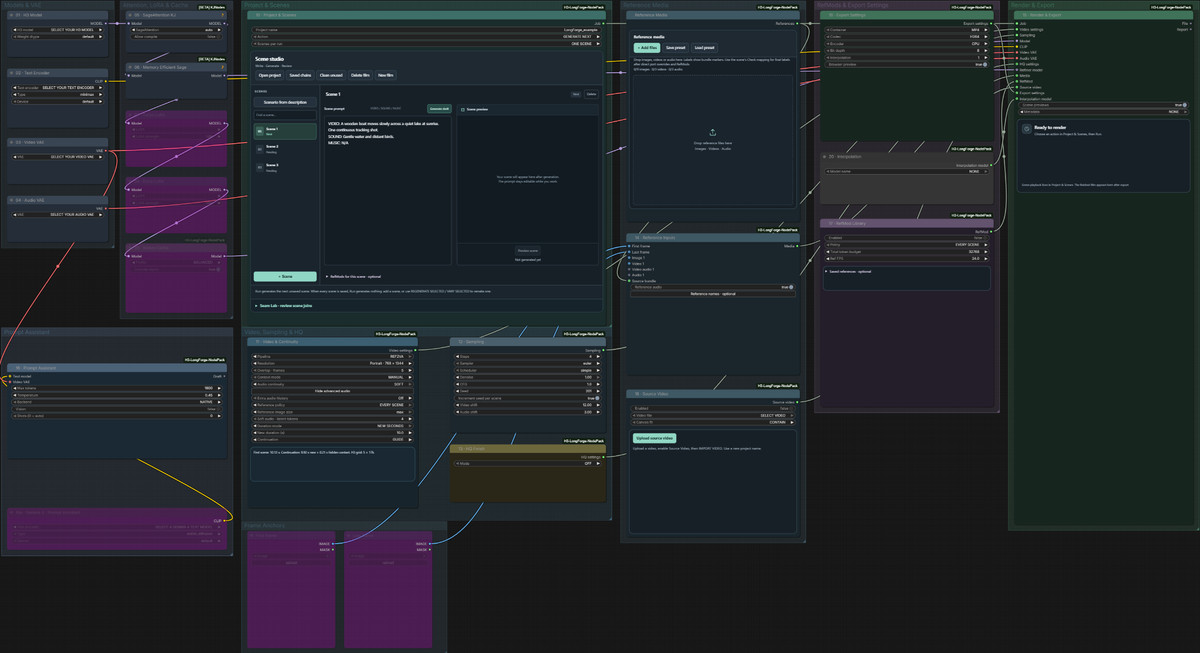Click the Ready to render status icon
The width and height of the screenshot is (1200, 653).
[x=1027, y=129]
